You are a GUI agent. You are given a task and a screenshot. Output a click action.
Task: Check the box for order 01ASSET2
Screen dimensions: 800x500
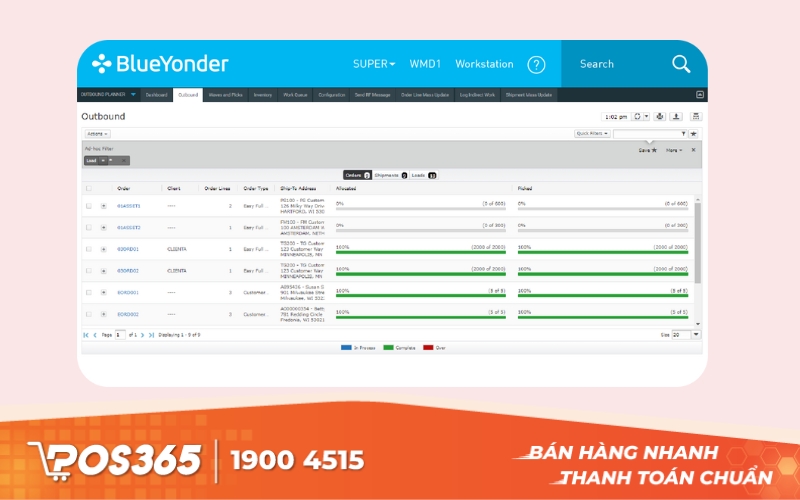(x=89, y=228)
